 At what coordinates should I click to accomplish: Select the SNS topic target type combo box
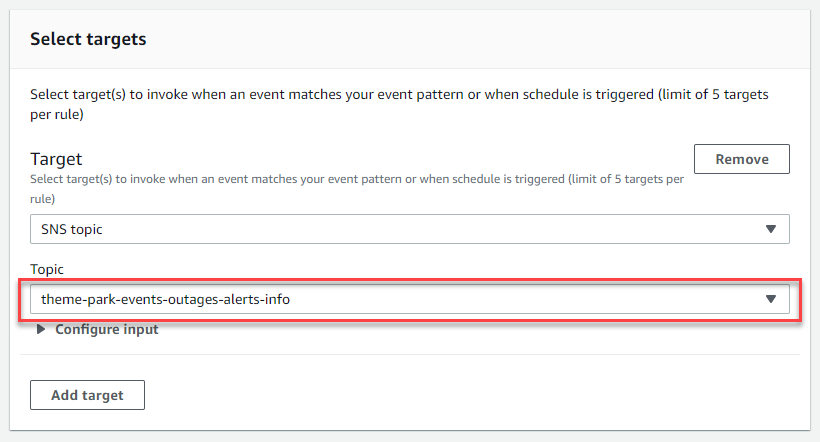click(x=409, y=229)
